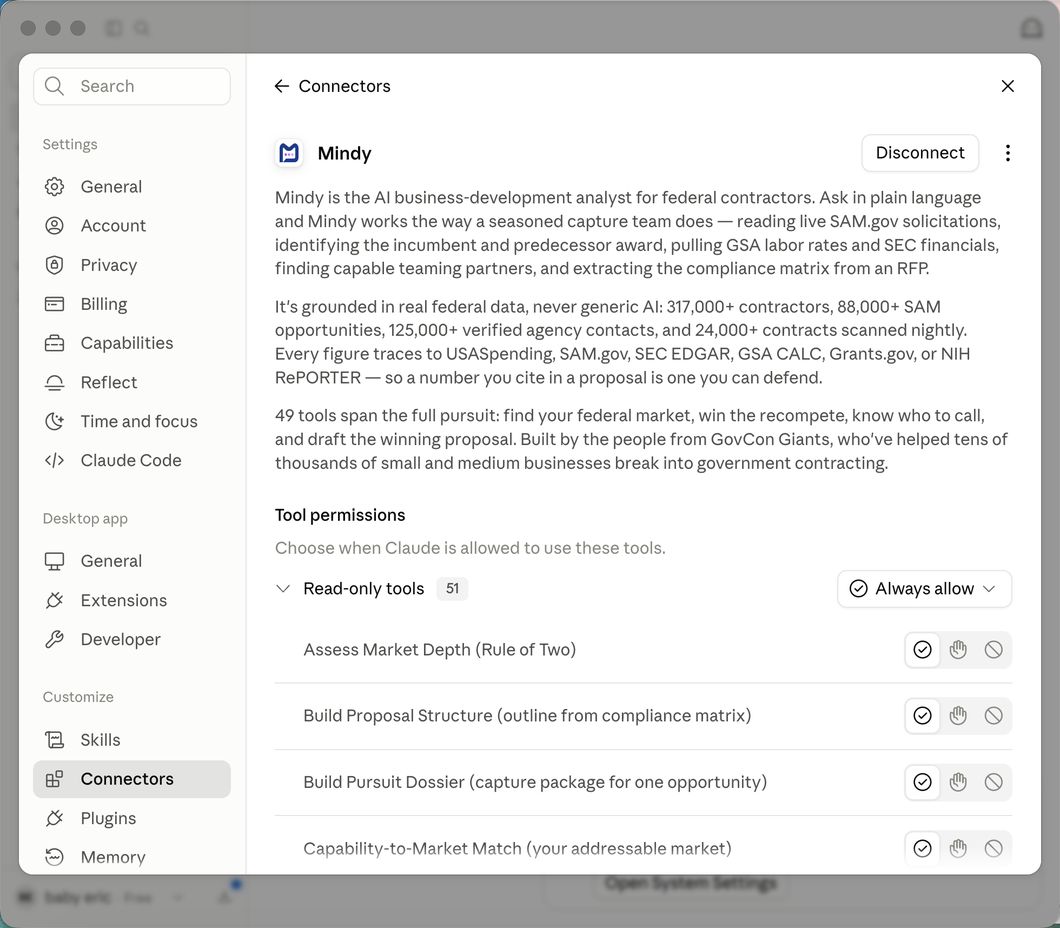Click the gear icon beside General

(x=54, y=187)
